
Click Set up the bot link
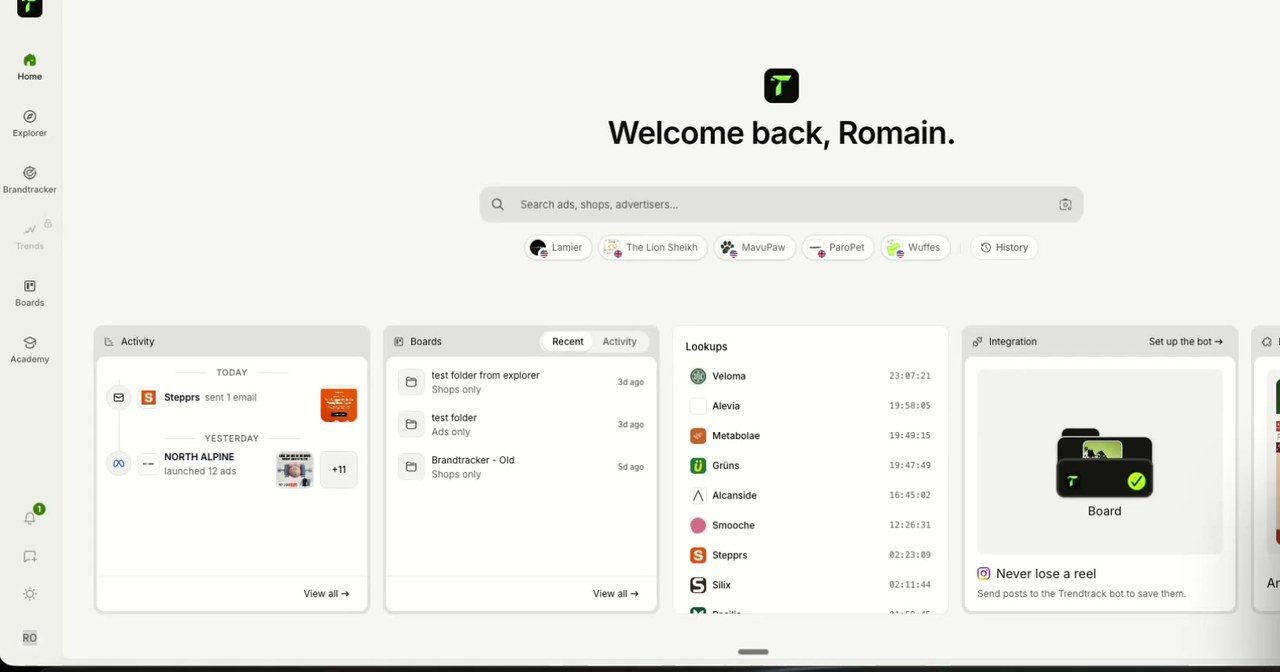[x=1185, y=341]
